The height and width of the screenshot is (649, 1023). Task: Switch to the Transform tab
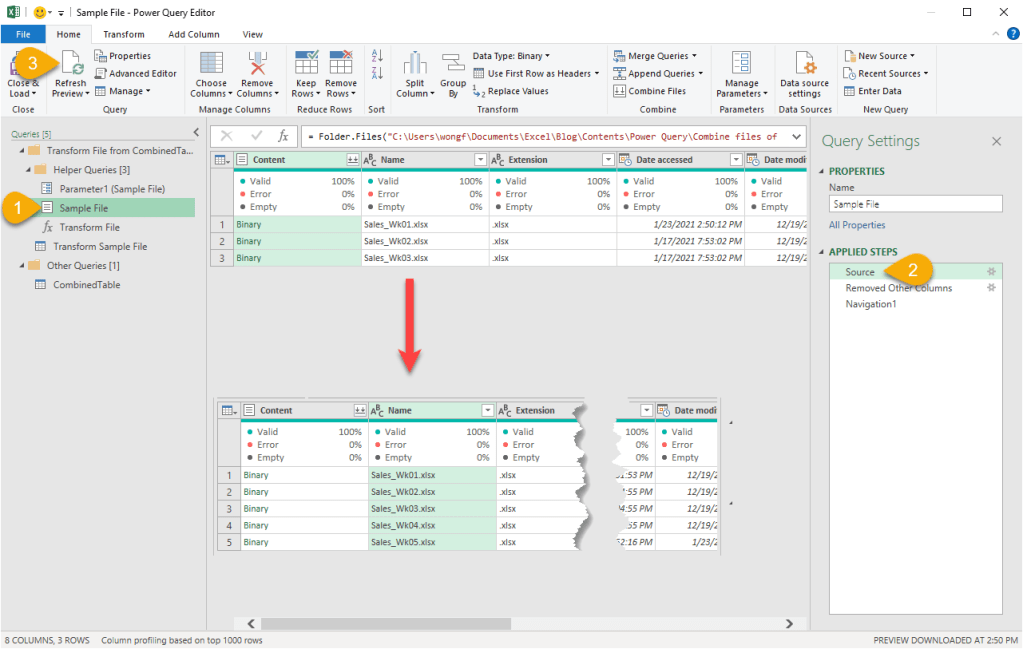pos(124,34)
